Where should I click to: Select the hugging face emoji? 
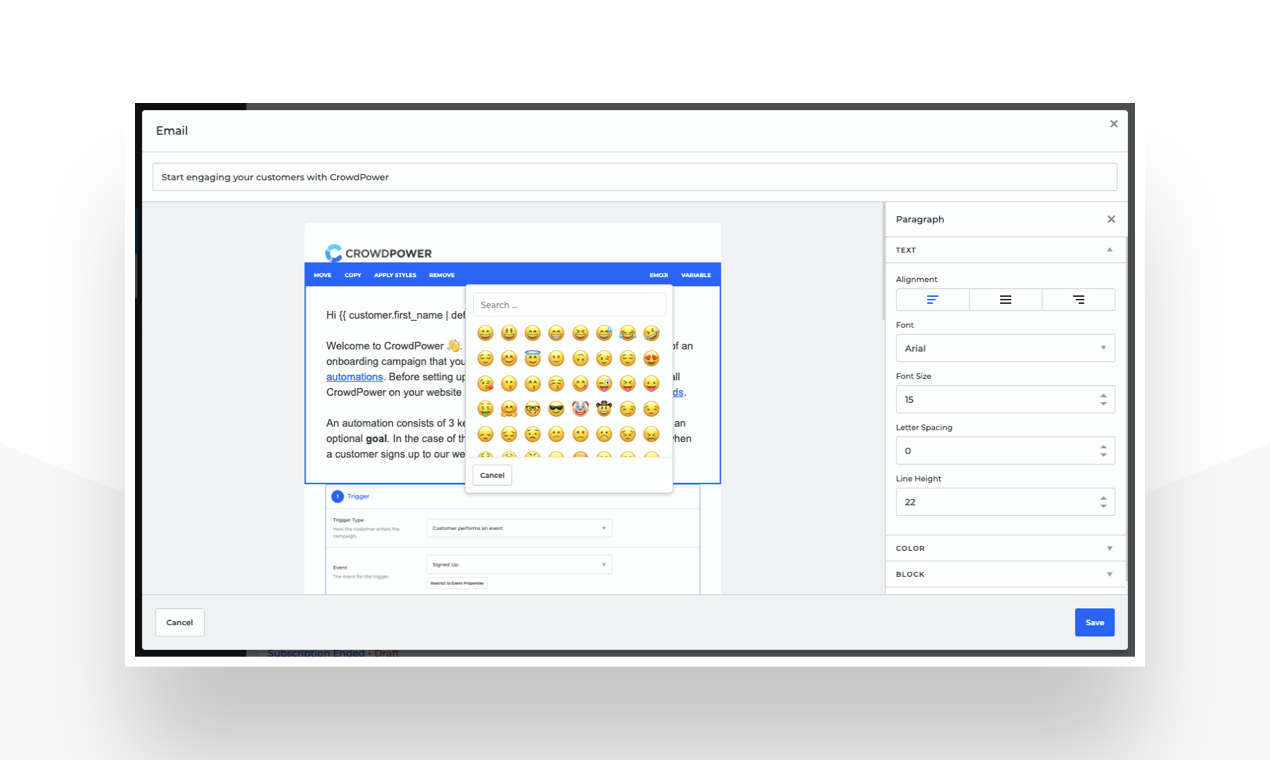point(509,409)
